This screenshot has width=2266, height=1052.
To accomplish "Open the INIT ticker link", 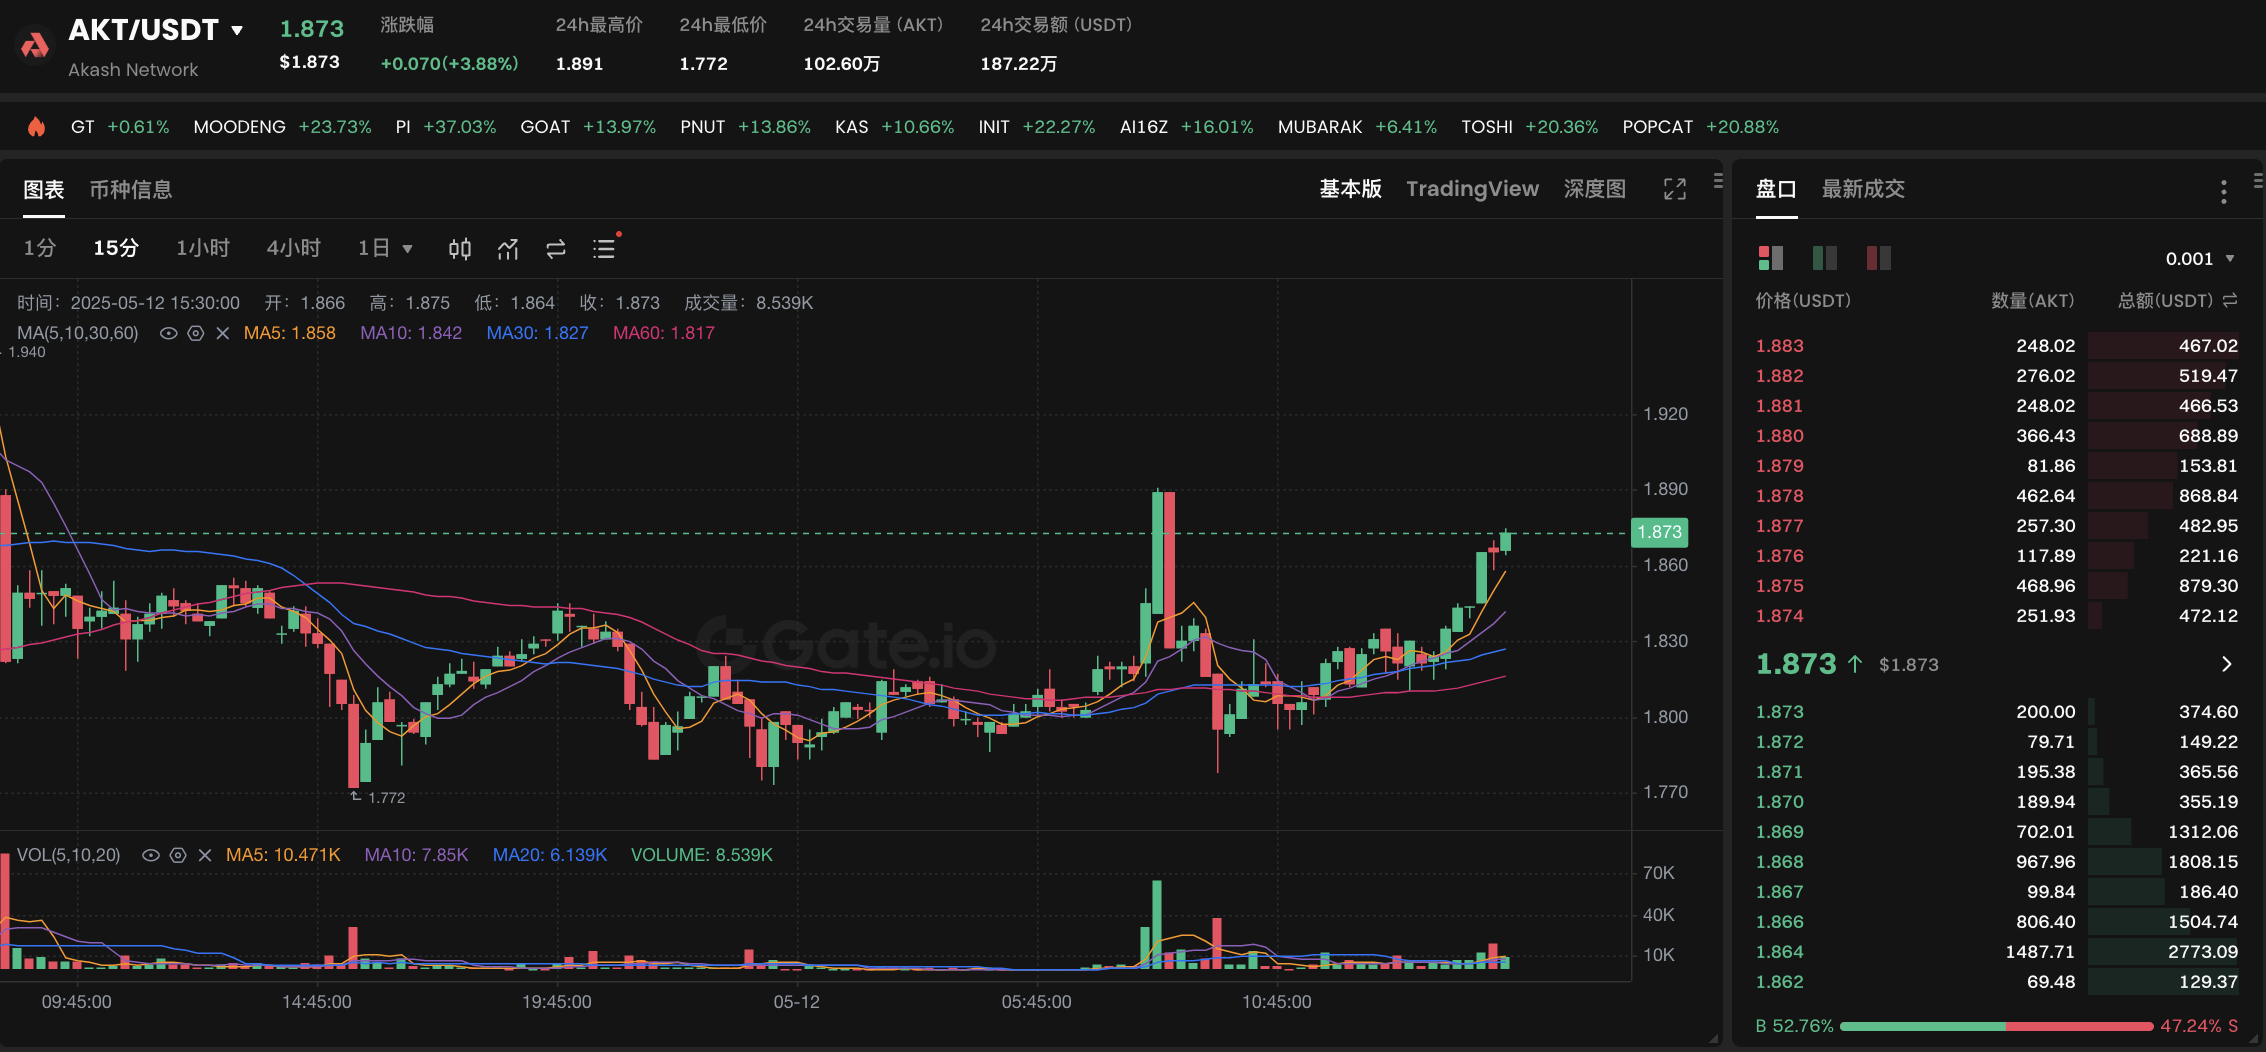I will pyautogui.click(x=1036, y=127).
